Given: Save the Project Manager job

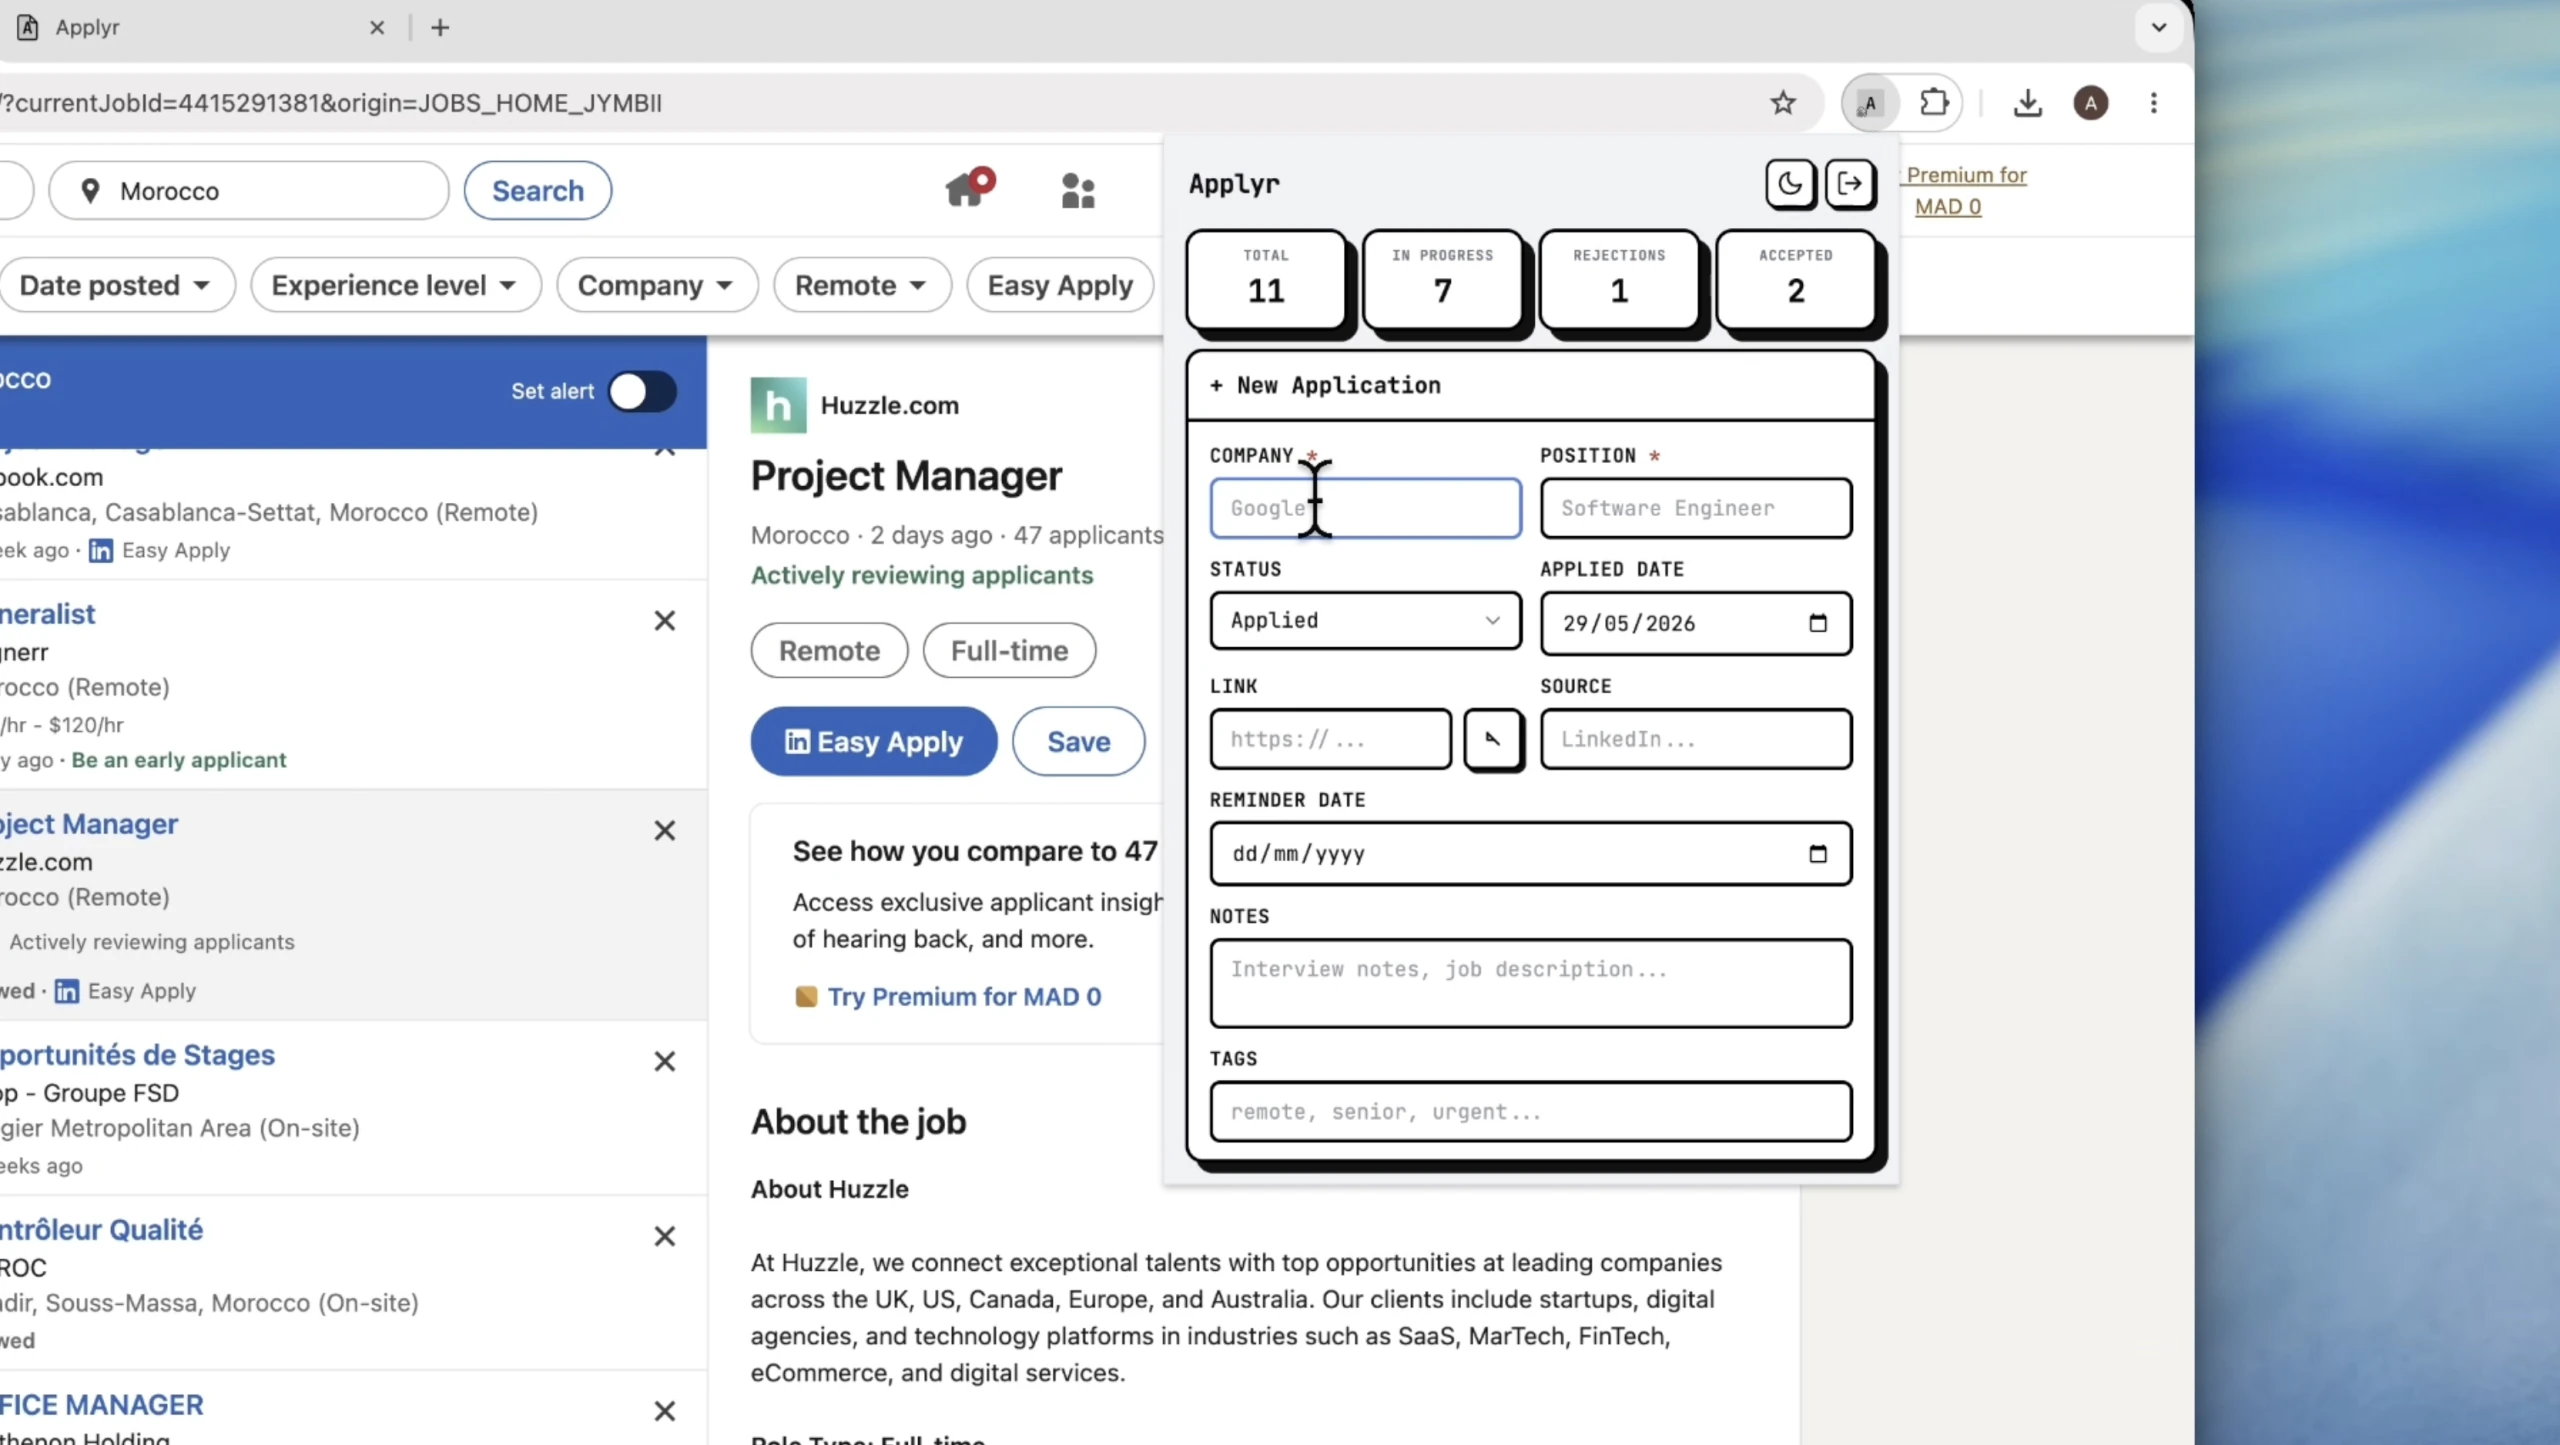Looking at the screenshot, I should click(x=1078, y=741).
